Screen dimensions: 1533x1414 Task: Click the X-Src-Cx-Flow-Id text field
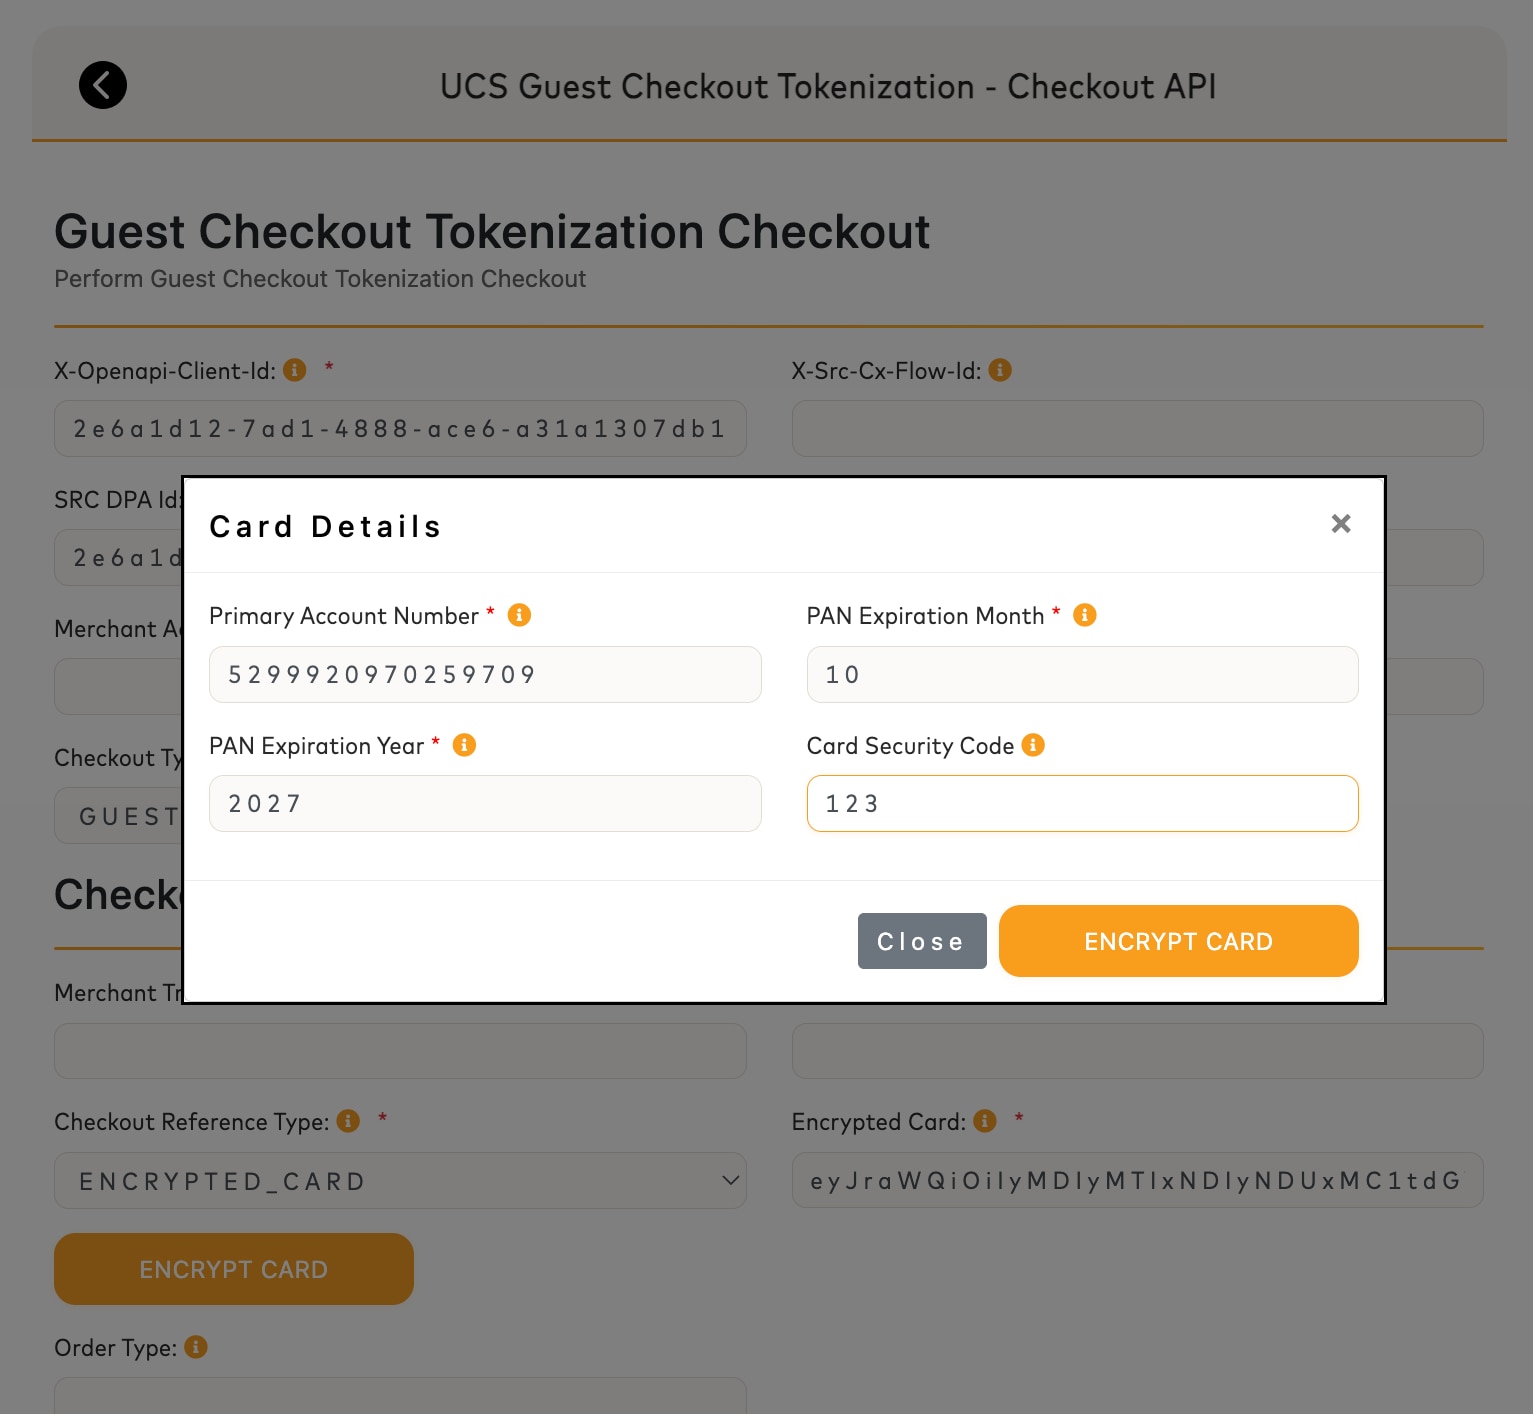[x=1137, y=429]
